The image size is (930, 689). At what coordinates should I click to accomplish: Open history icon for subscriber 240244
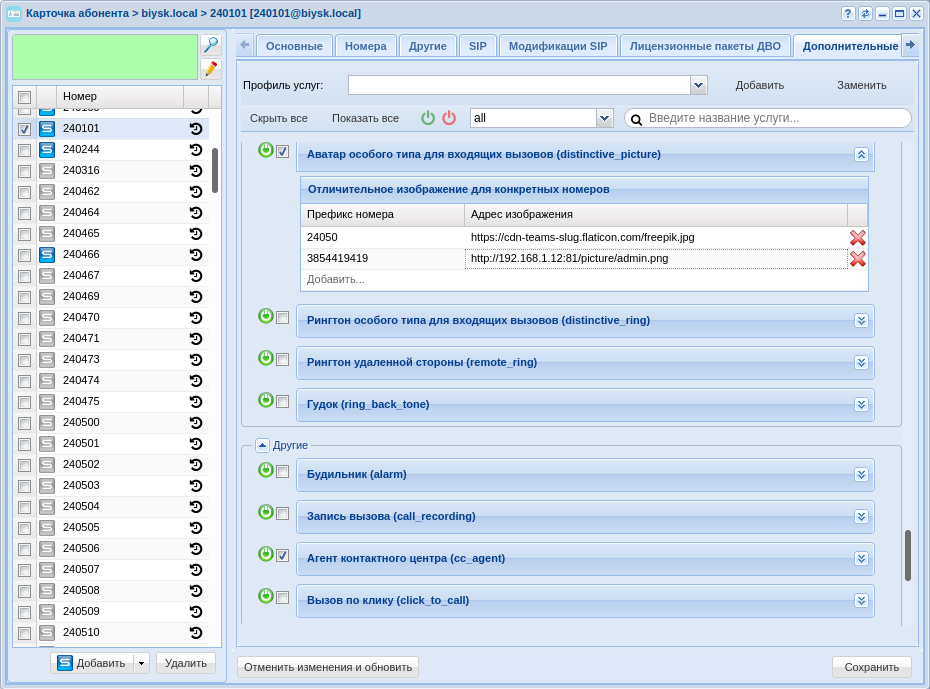(196, 150)
